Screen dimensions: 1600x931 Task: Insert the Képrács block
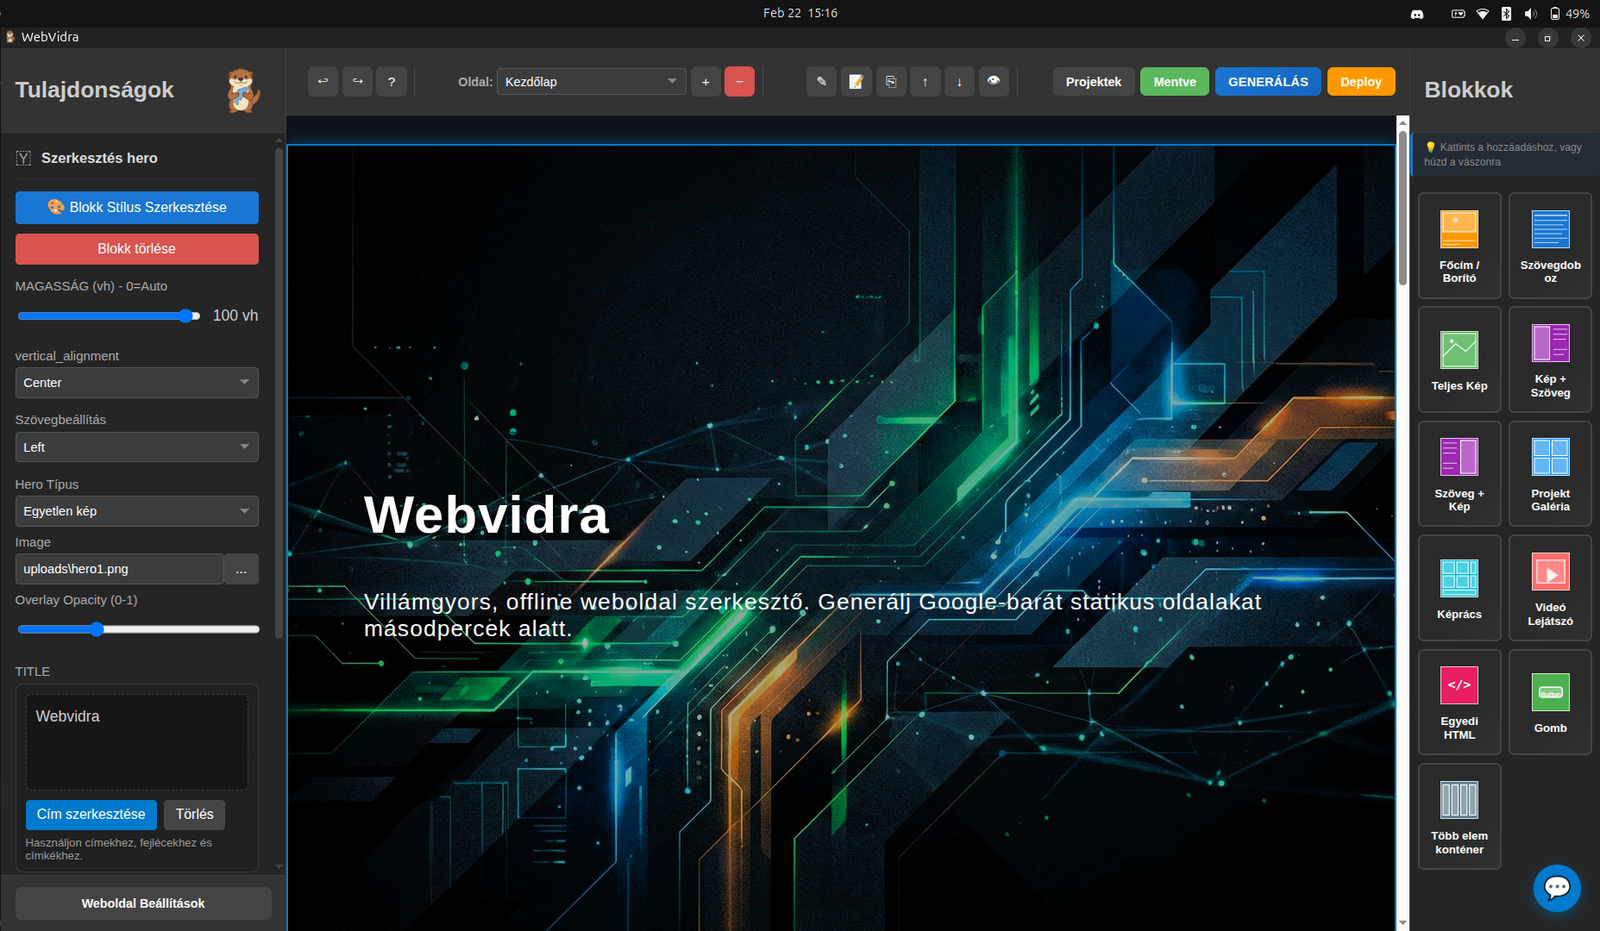click(x=1459, y=588)
